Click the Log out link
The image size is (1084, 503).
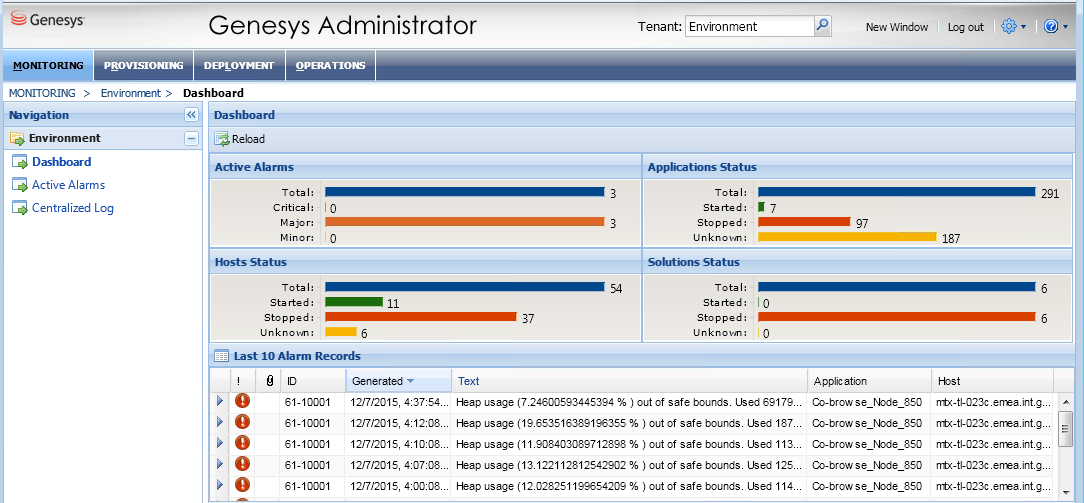965,27
